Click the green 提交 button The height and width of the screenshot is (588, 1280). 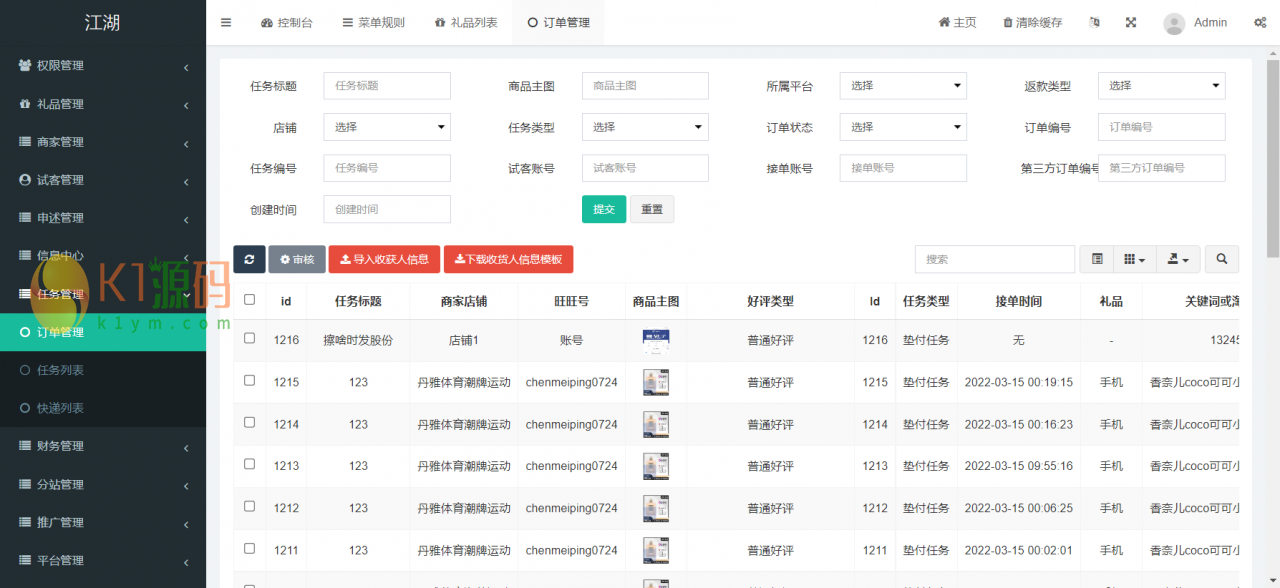coord(603,209)
